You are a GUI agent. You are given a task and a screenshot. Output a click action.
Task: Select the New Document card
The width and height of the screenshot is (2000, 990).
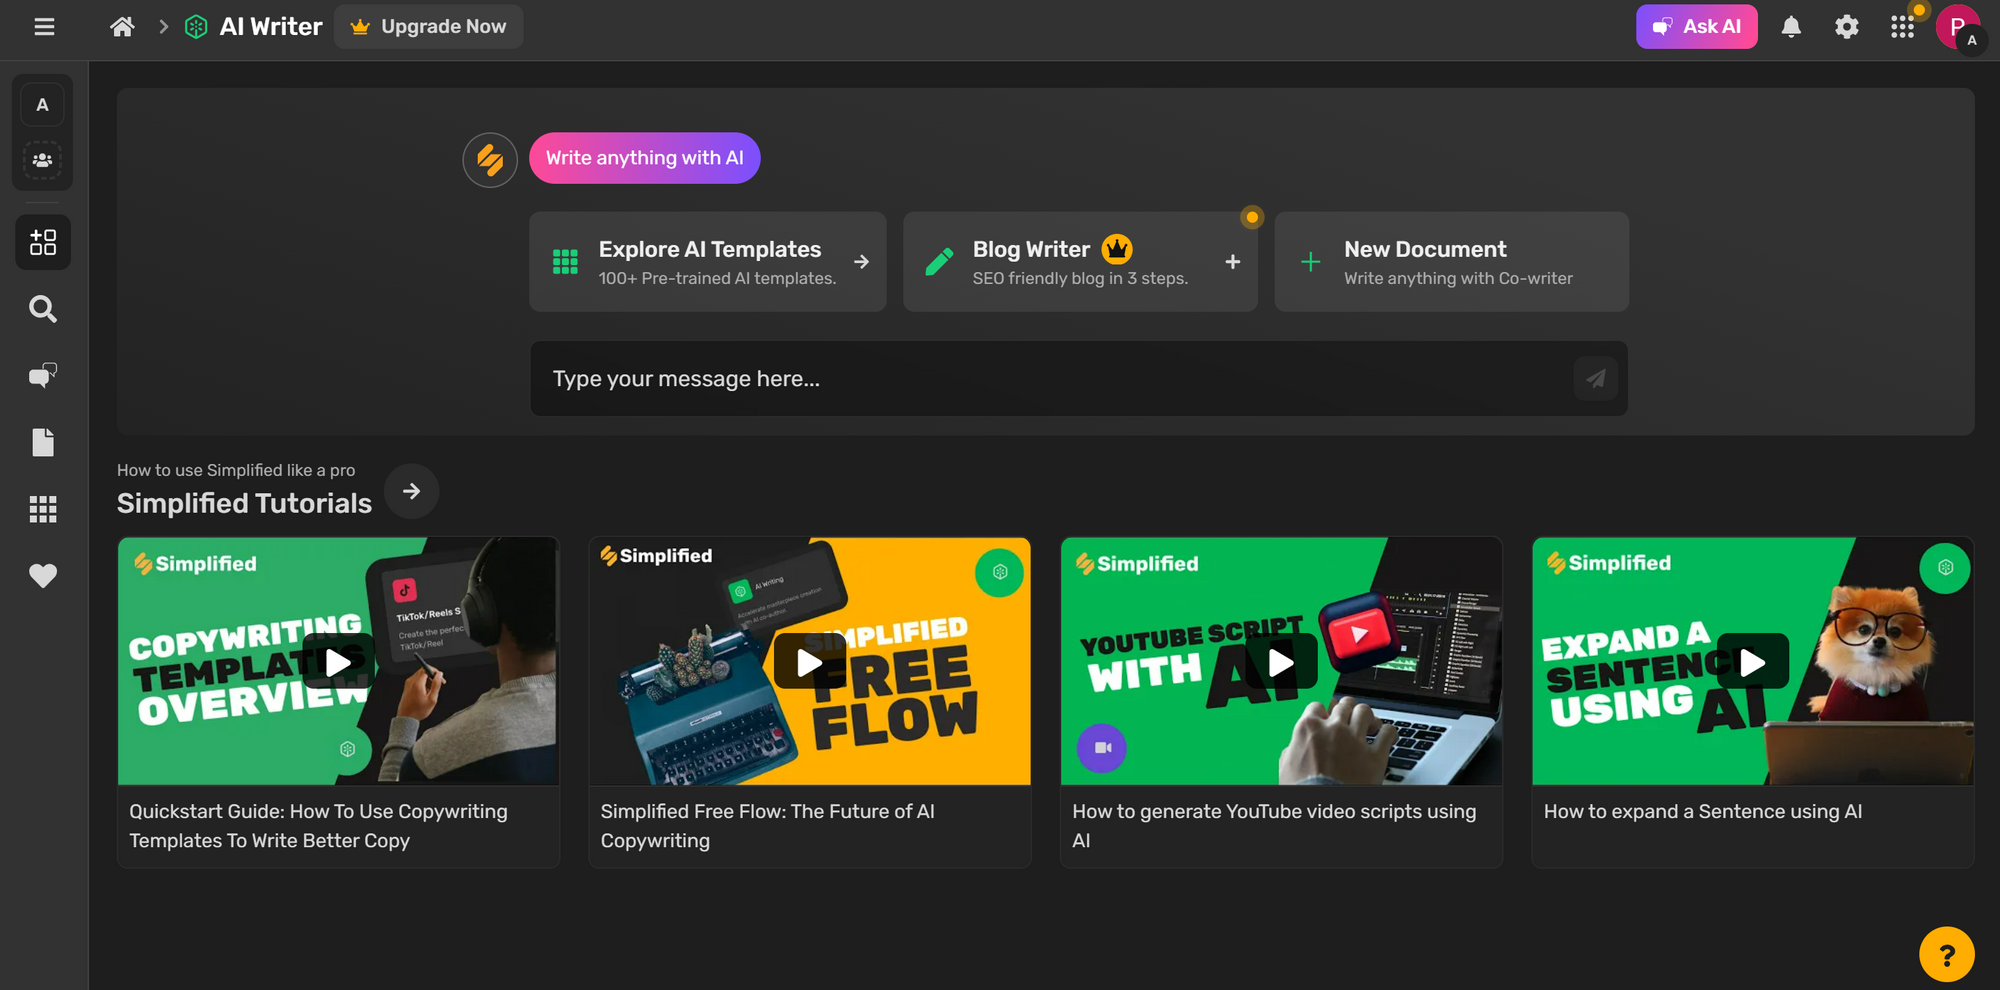[1451, 262]
